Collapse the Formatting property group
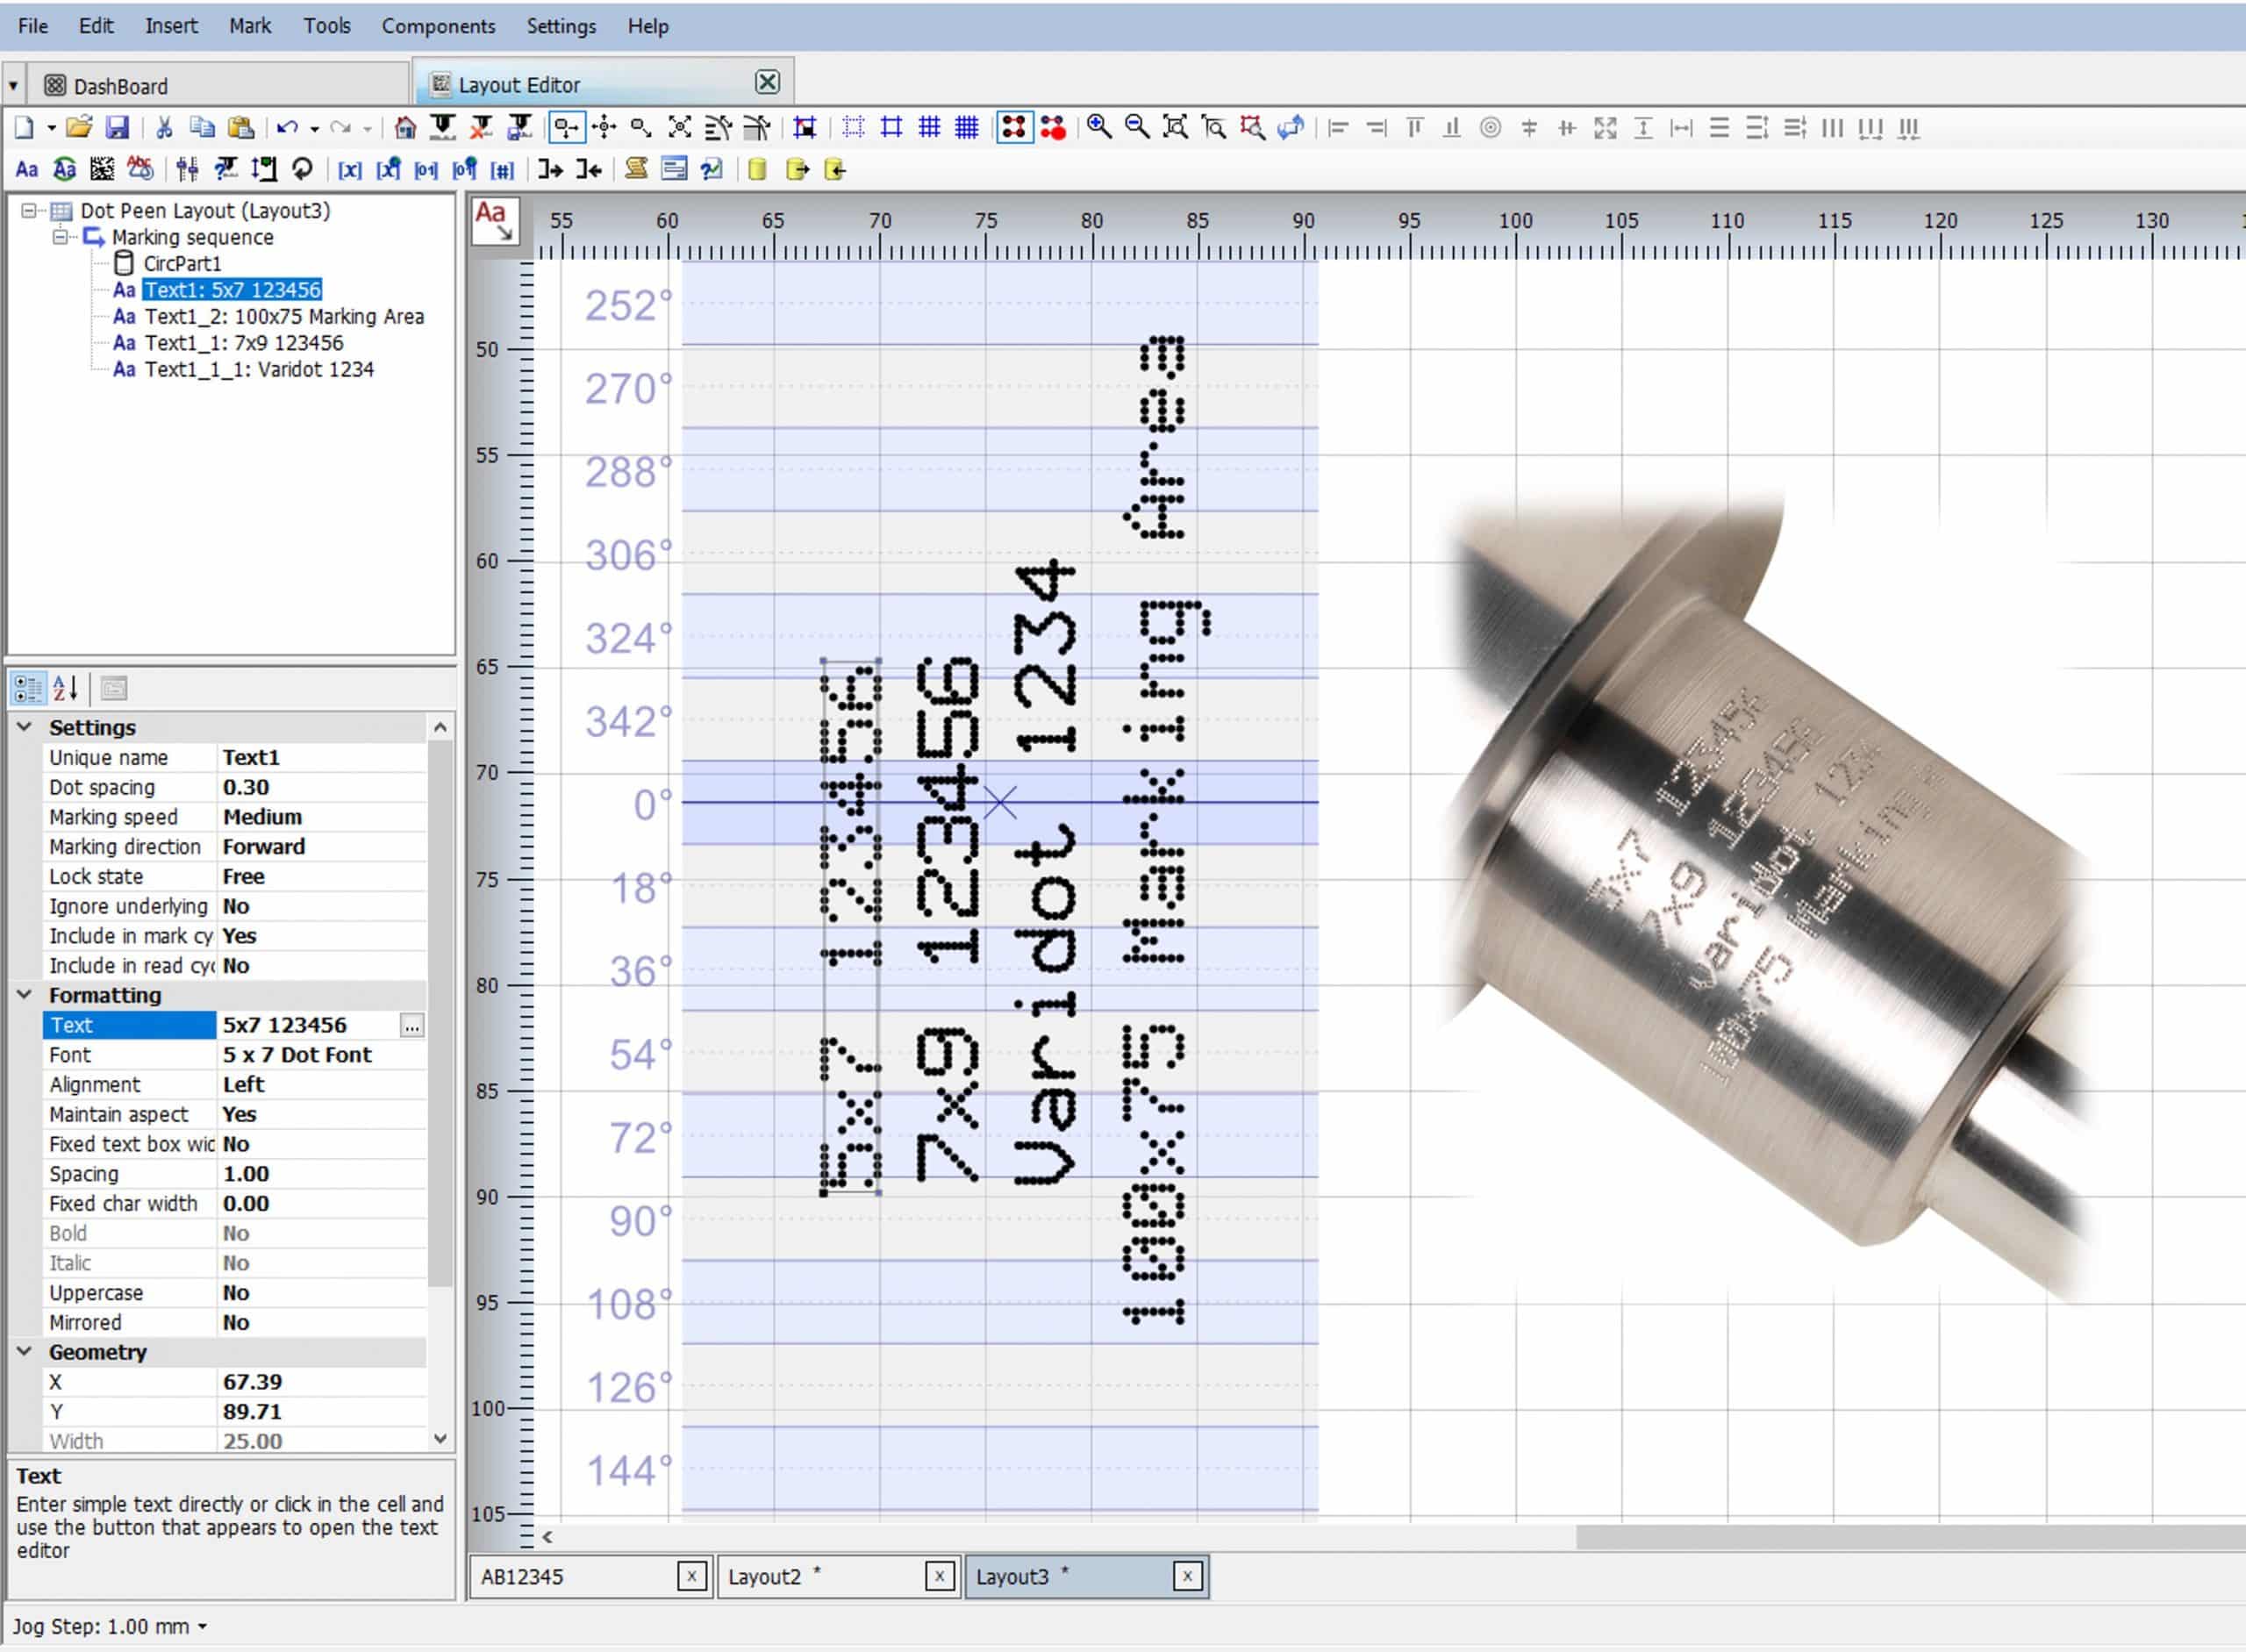 25,994
